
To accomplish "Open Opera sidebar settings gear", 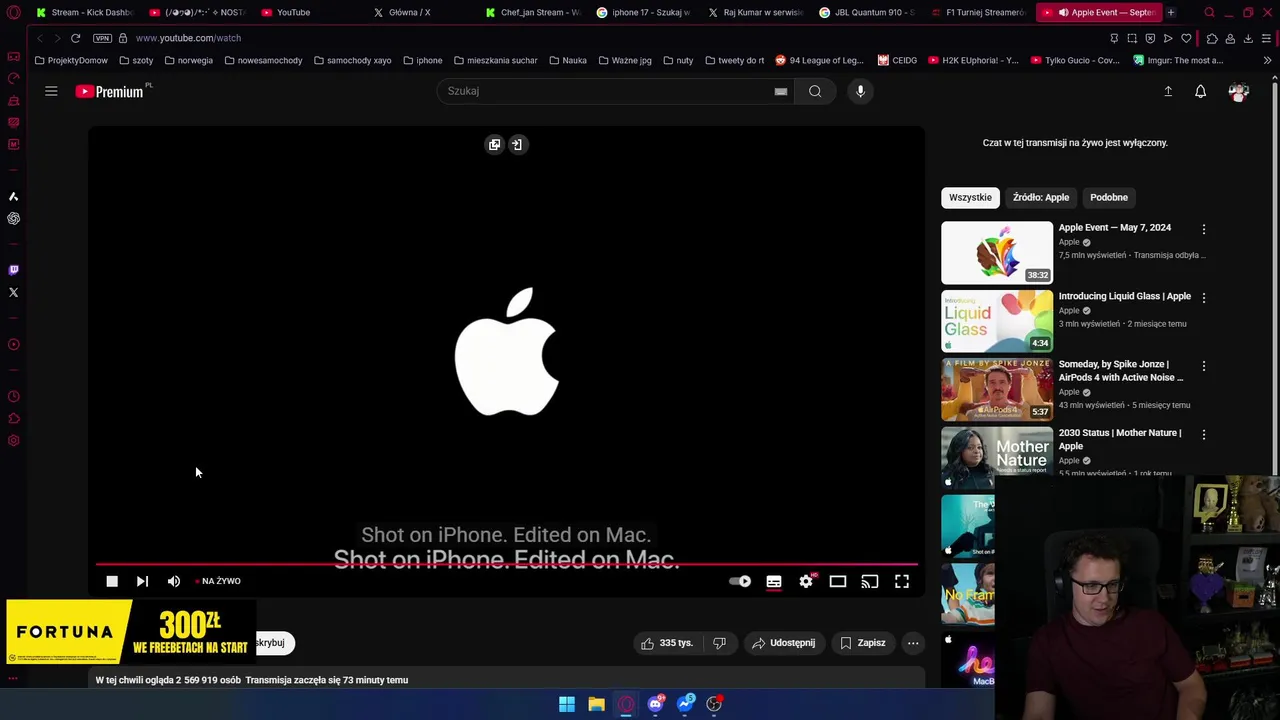I will (13, 441).
